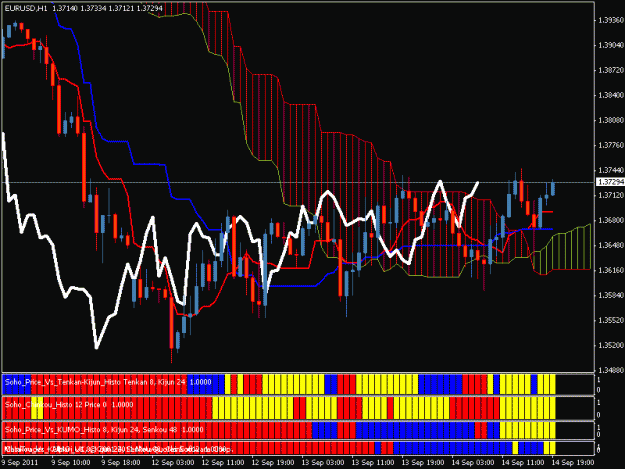This screenshot has height=469, width=625.
Task: Click the 1.36160 price axis label
Action: tap(611, 270)
